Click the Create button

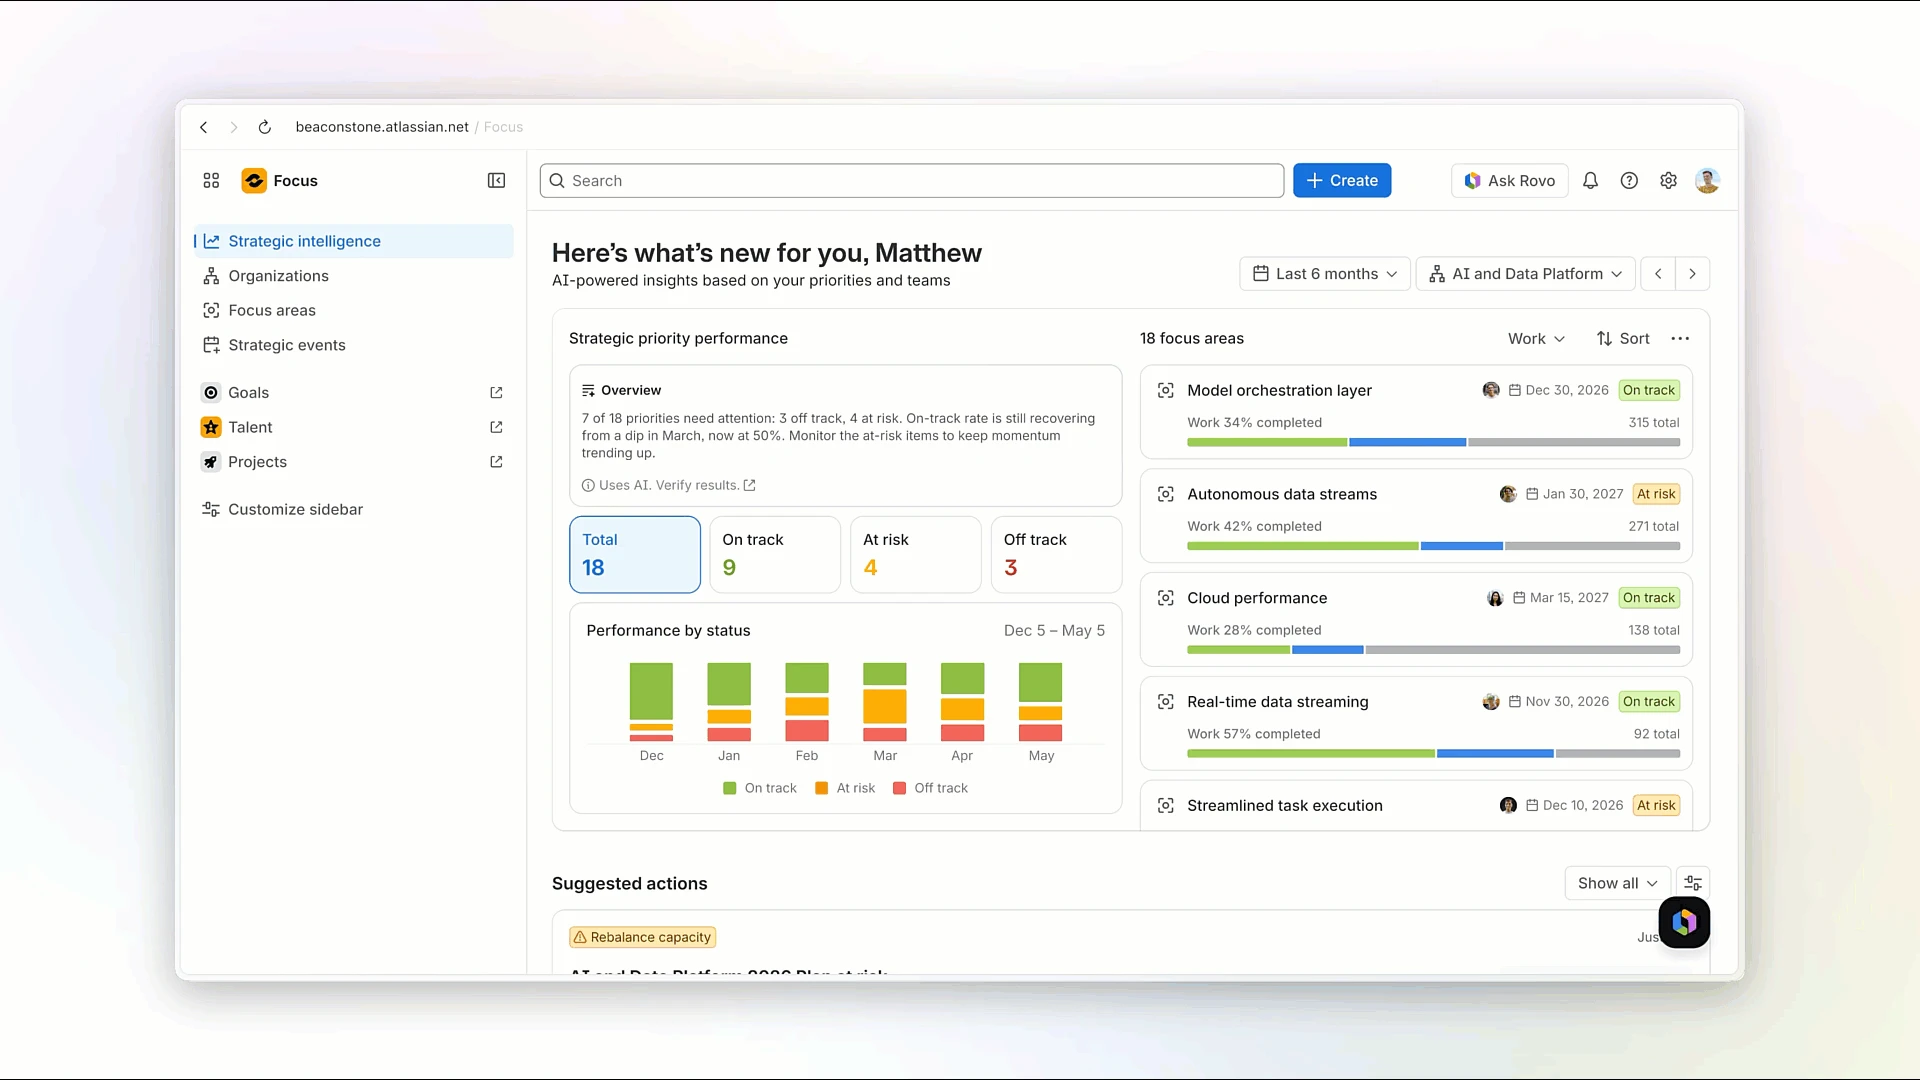[x=1342, y=180]
